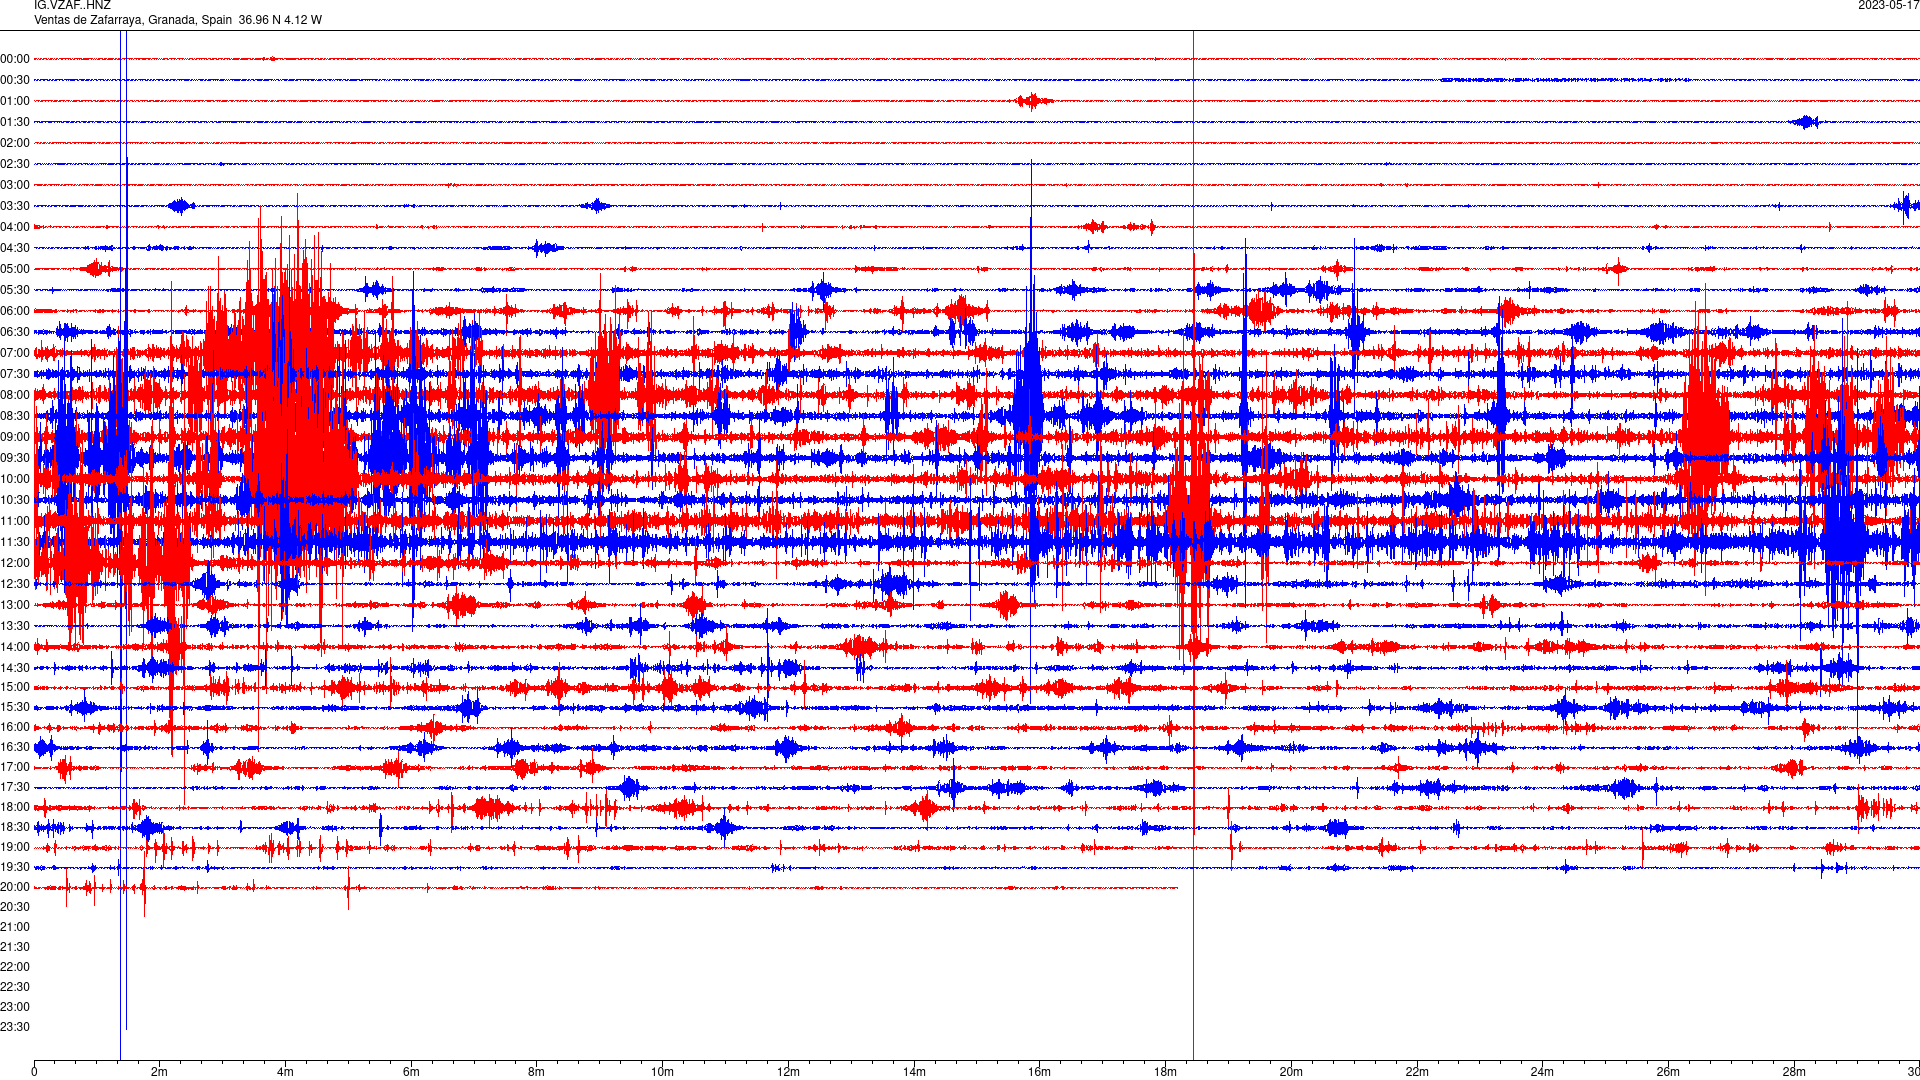Select the 17:30 time row label
This screenshot has height=1080, width=1920.
15,787
